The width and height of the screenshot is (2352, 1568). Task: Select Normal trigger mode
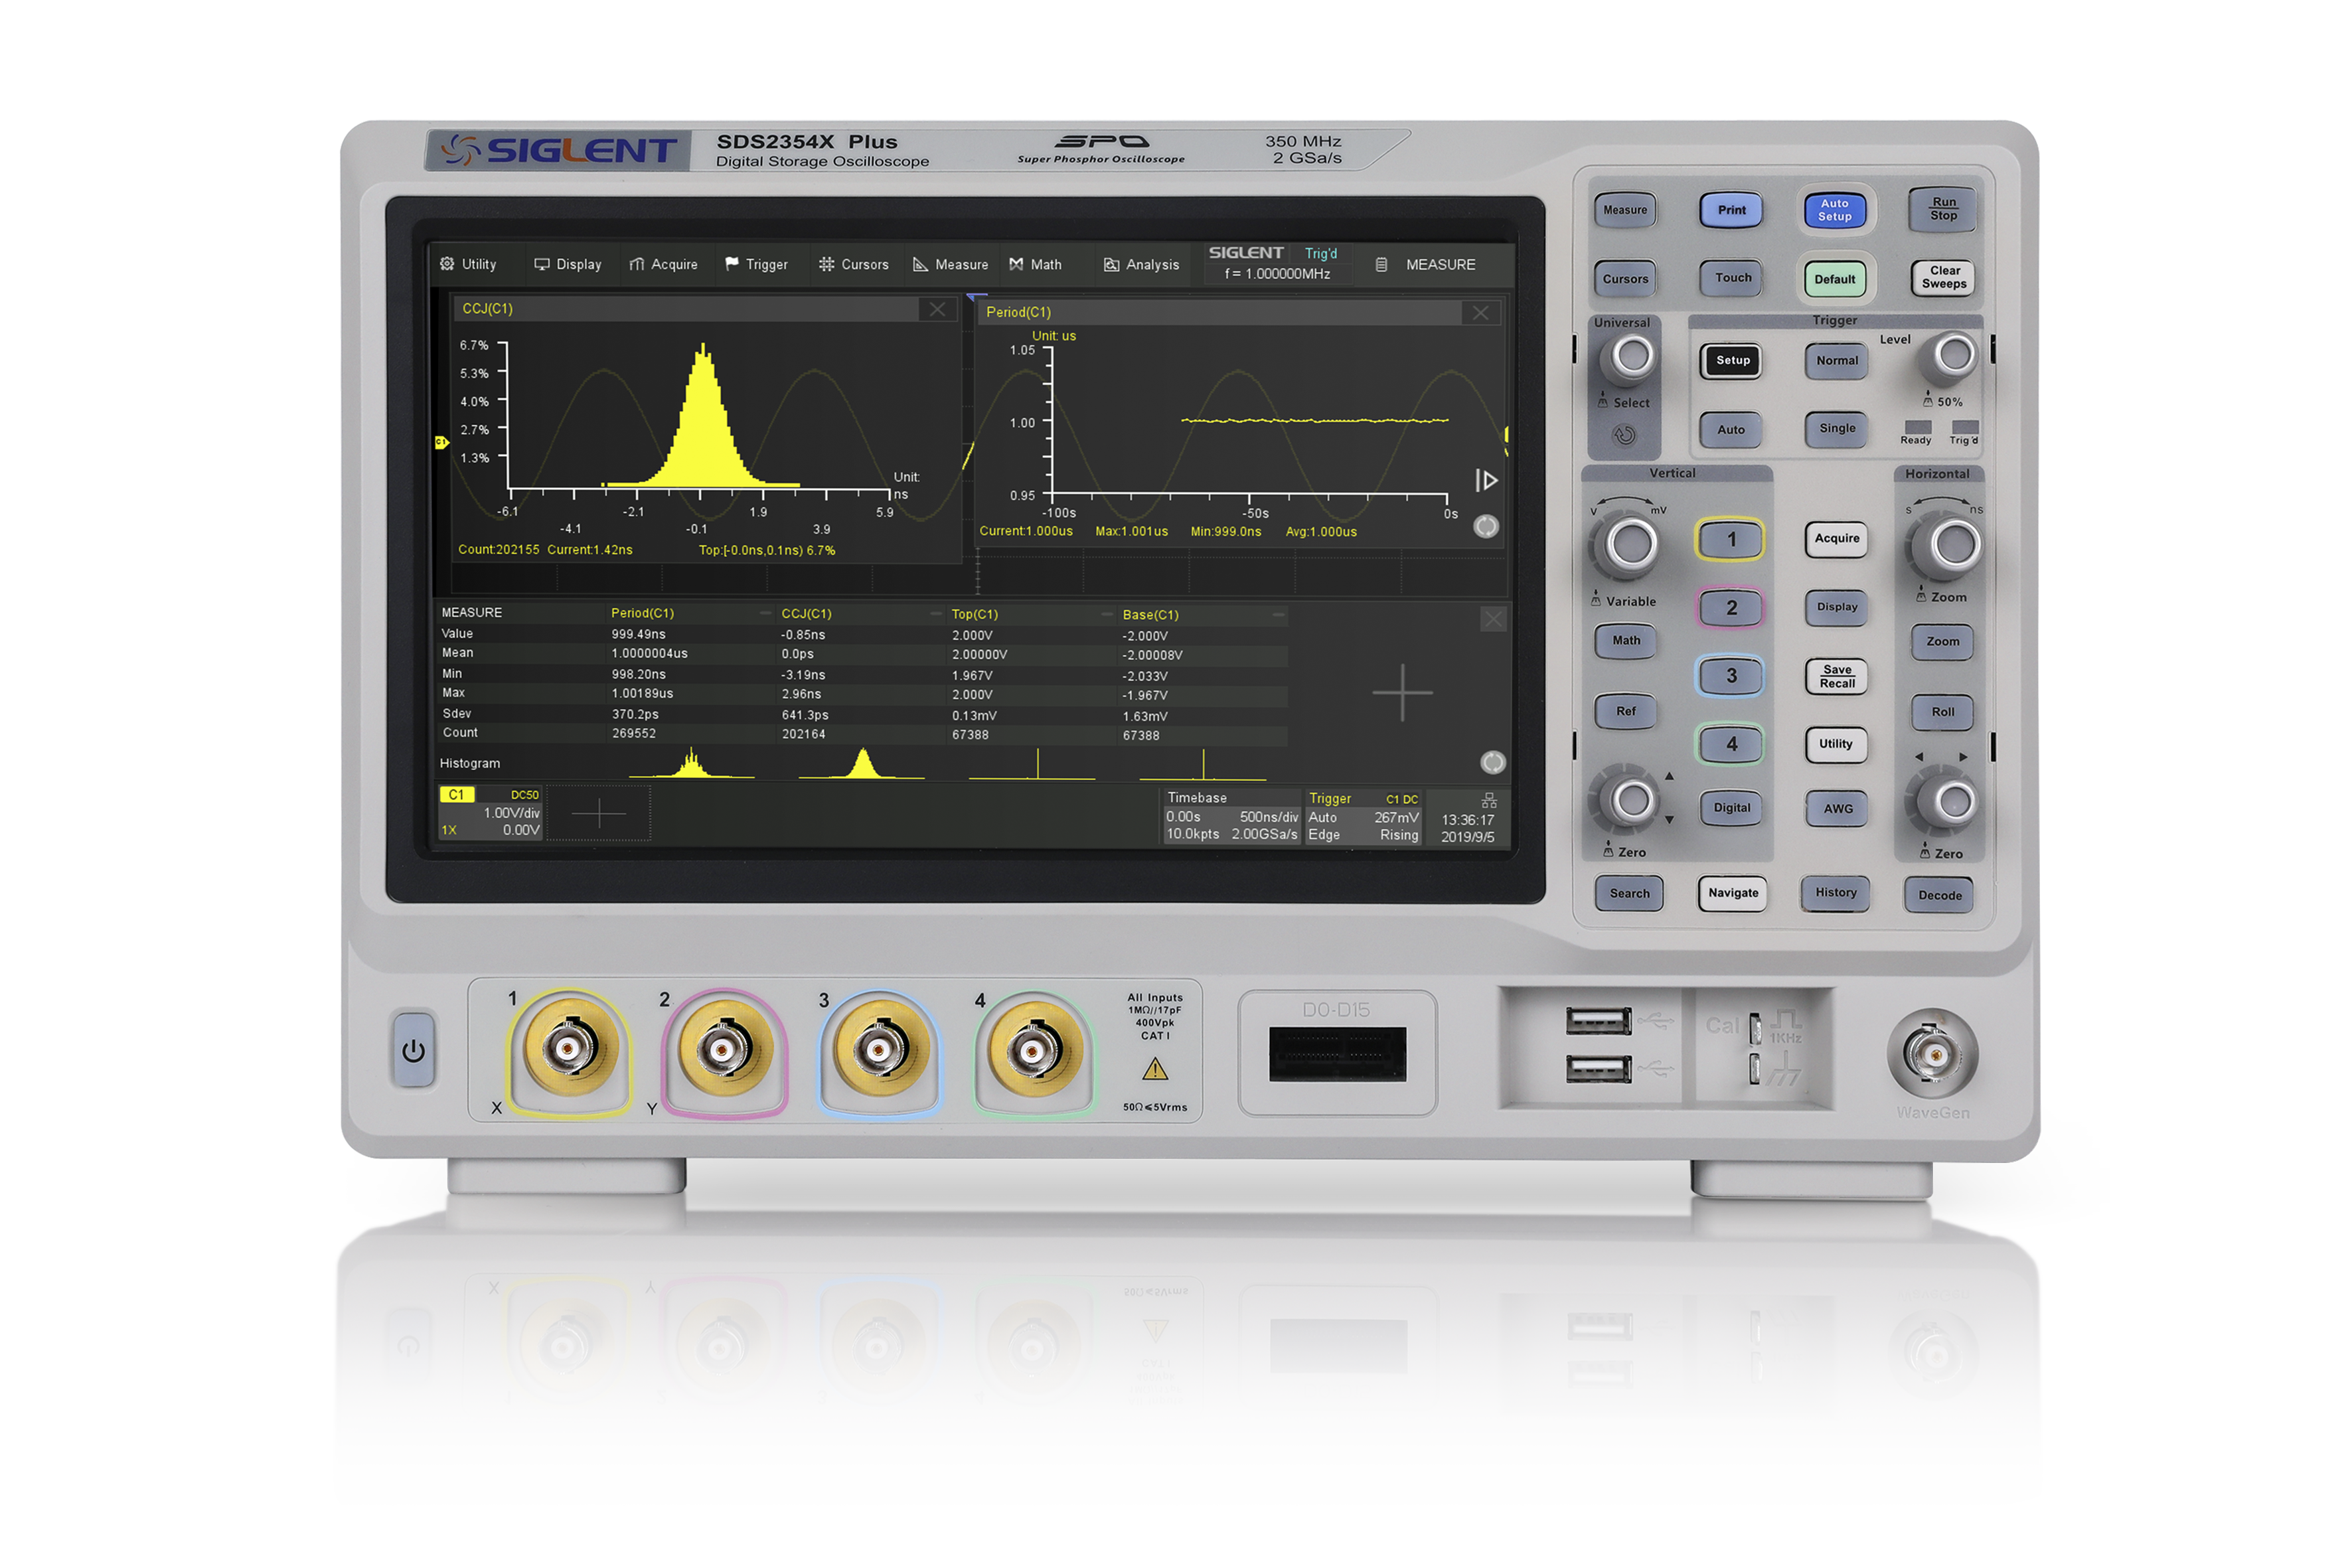click(1837, 361)
